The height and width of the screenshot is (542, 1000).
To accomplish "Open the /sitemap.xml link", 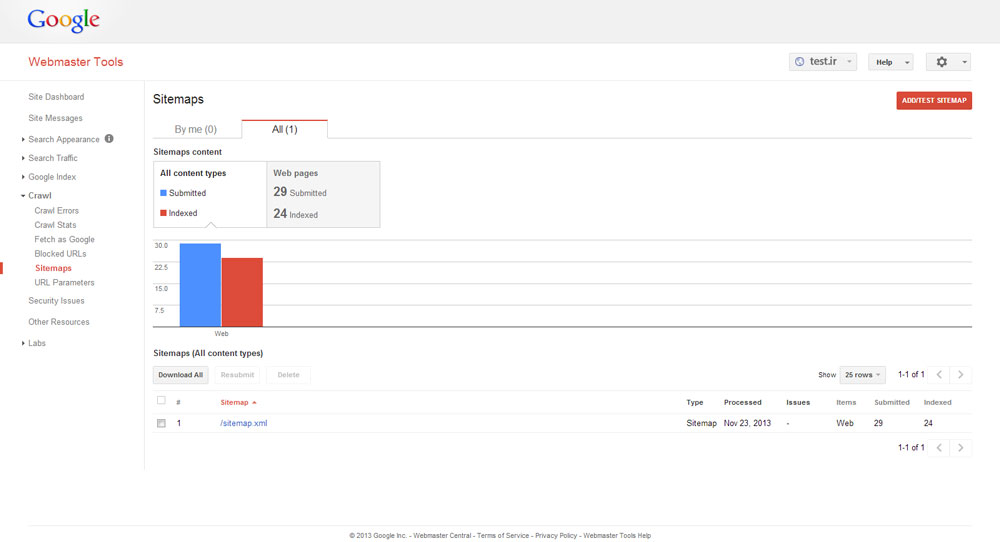I will pos(244,423).
